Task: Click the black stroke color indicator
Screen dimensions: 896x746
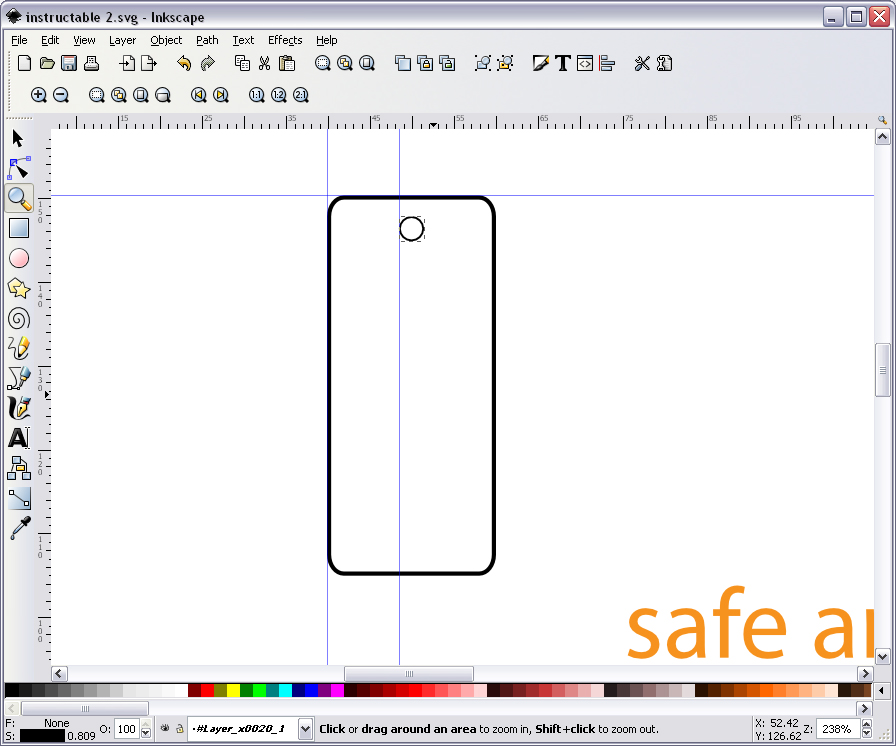Action: tap(42, 736)
